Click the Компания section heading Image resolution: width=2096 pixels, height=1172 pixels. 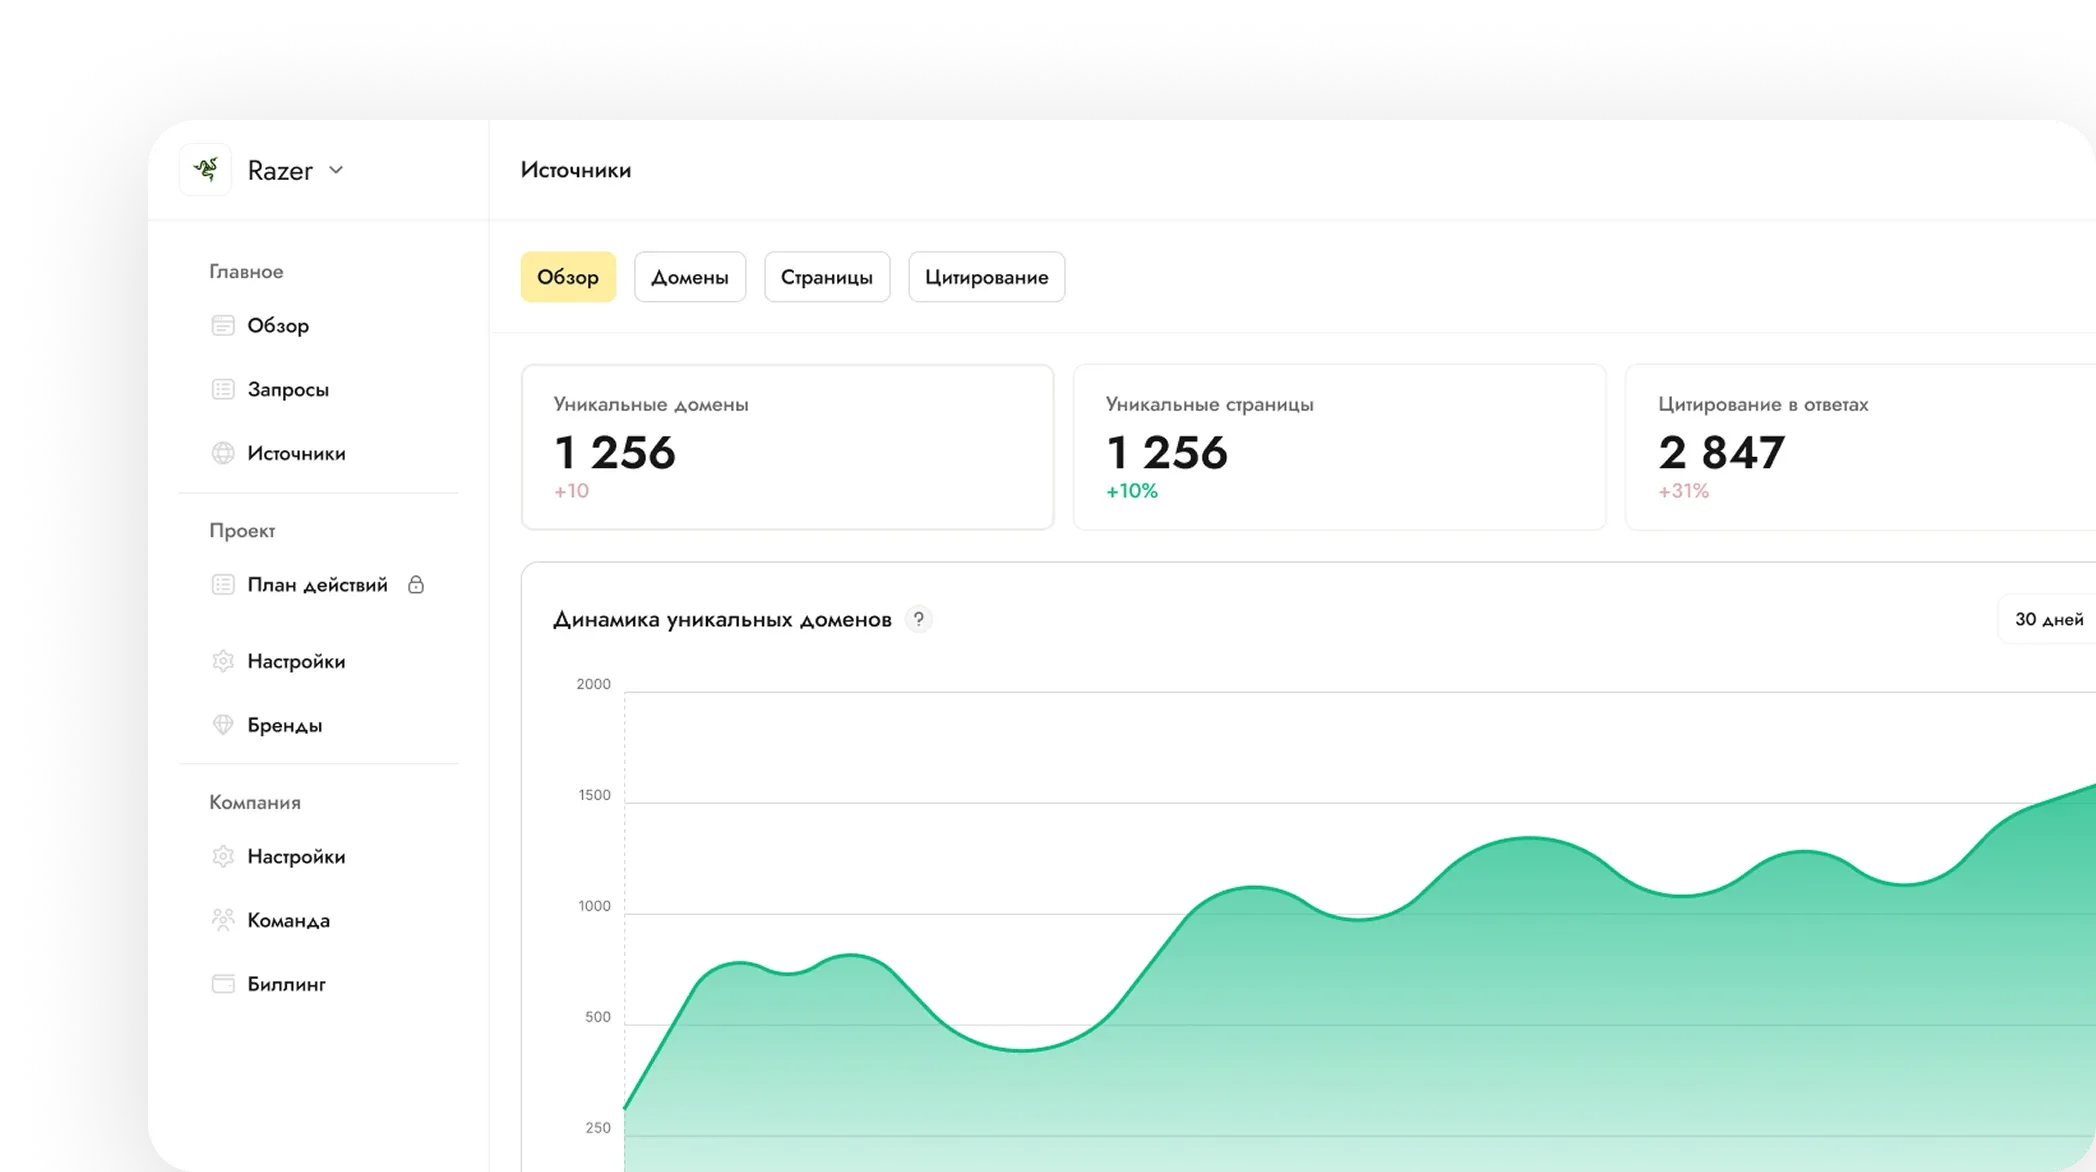(x=255, y=803)
